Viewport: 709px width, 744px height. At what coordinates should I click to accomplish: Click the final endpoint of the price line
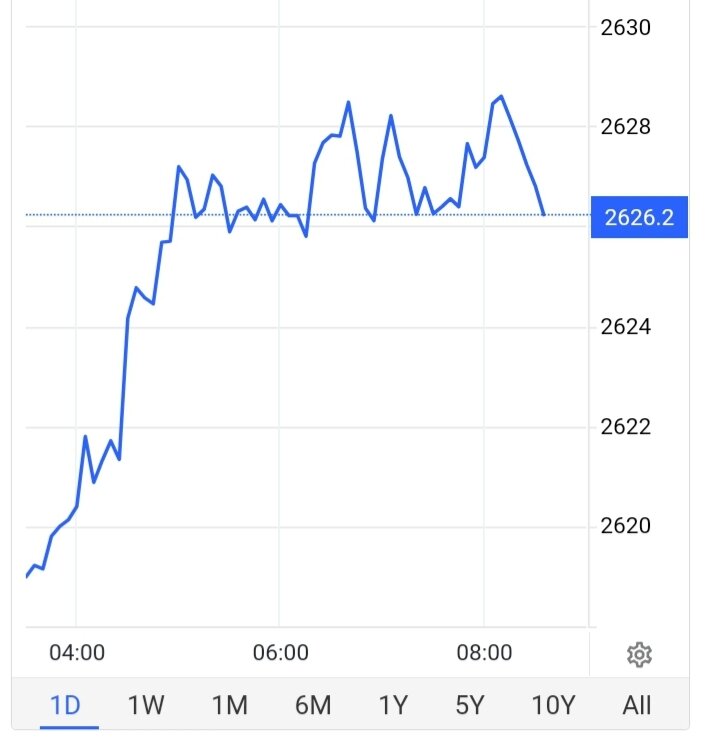coord(544,215)
